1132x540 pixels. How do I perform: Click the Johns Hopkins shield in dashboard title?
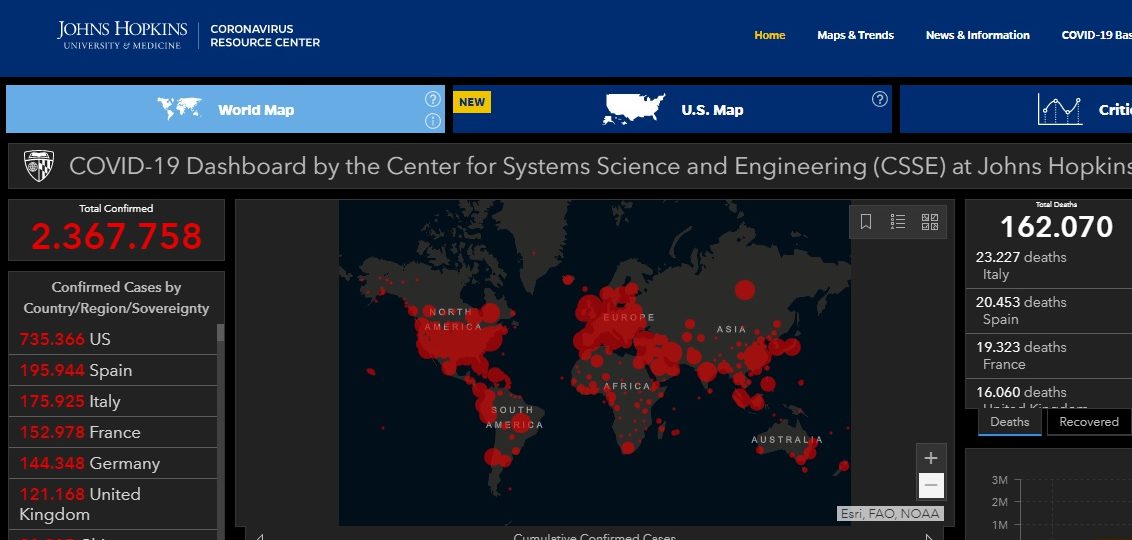pos(38,166)
